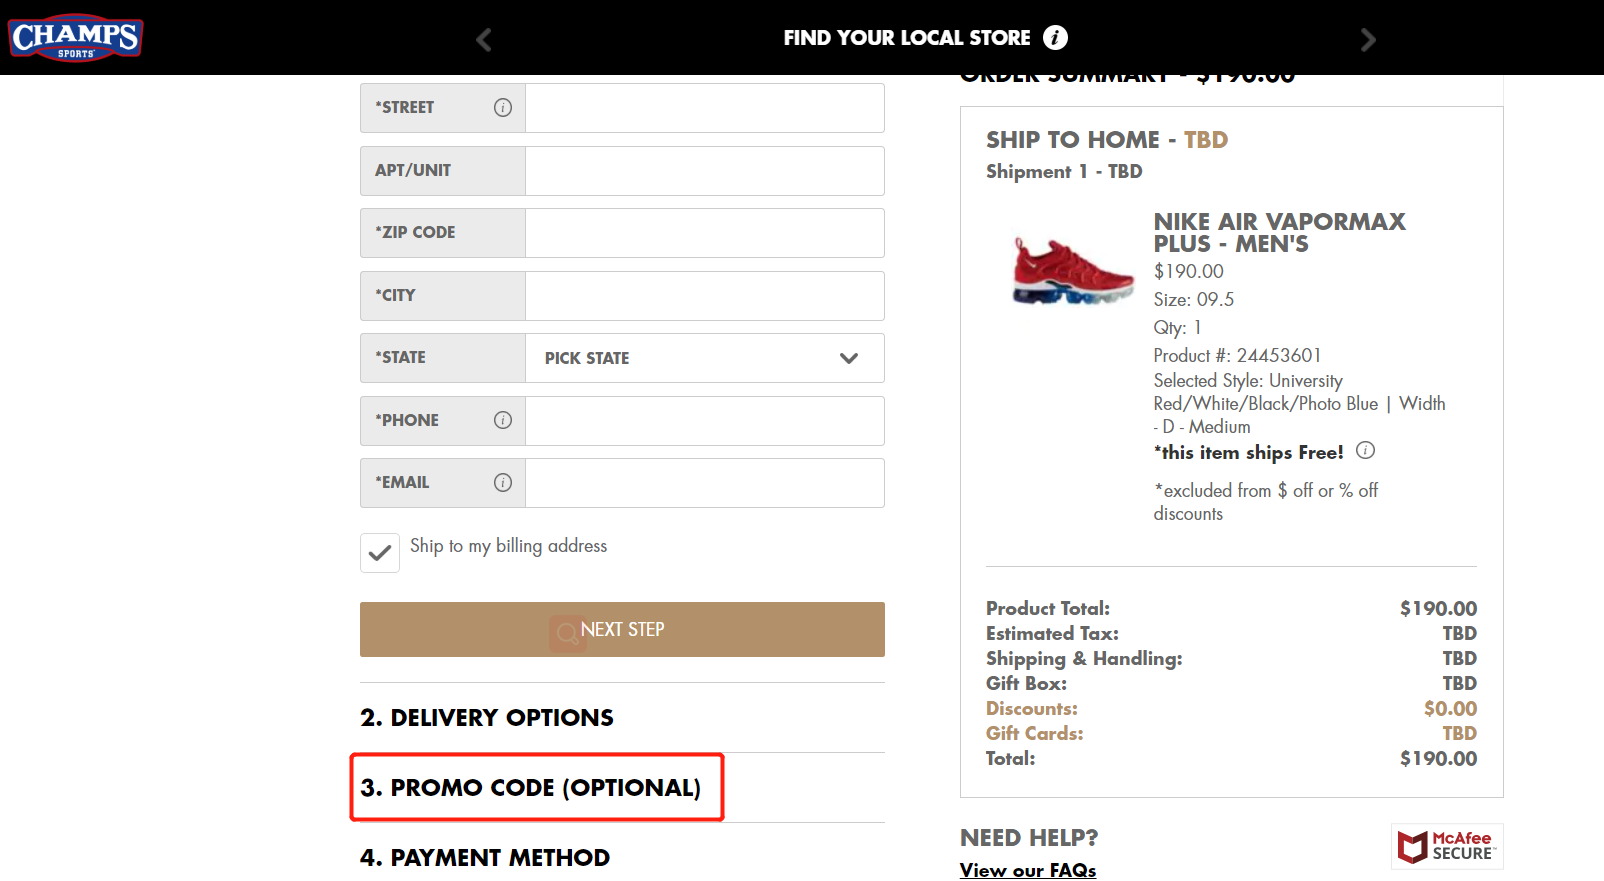1604x881 pixels.
Task: Click the McAfee Secure badge
Action: [1447, 847]
